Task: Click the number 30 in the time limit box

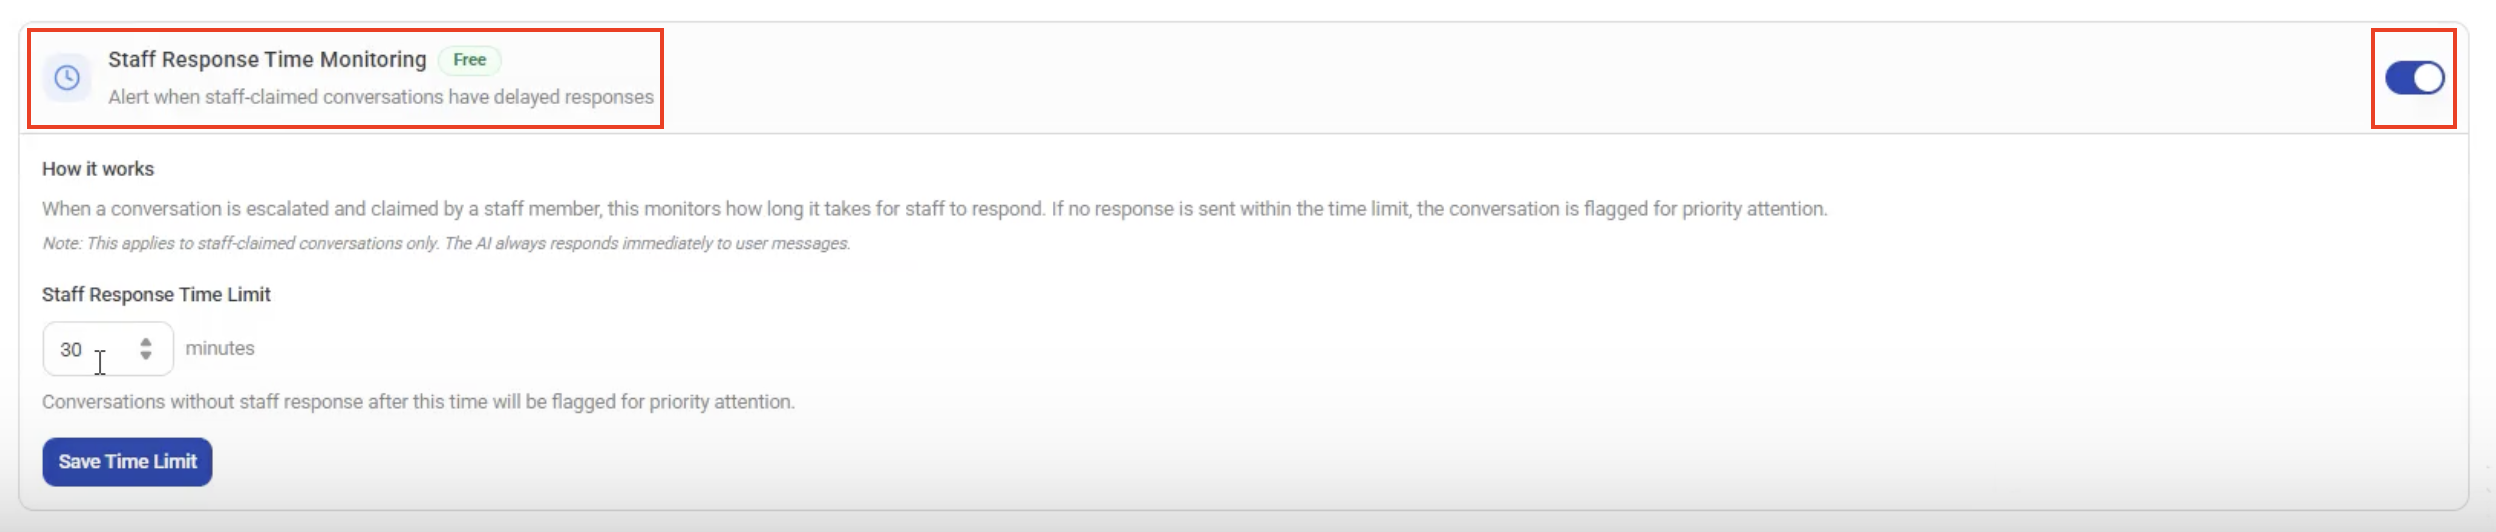Action: tap(71, 350)
